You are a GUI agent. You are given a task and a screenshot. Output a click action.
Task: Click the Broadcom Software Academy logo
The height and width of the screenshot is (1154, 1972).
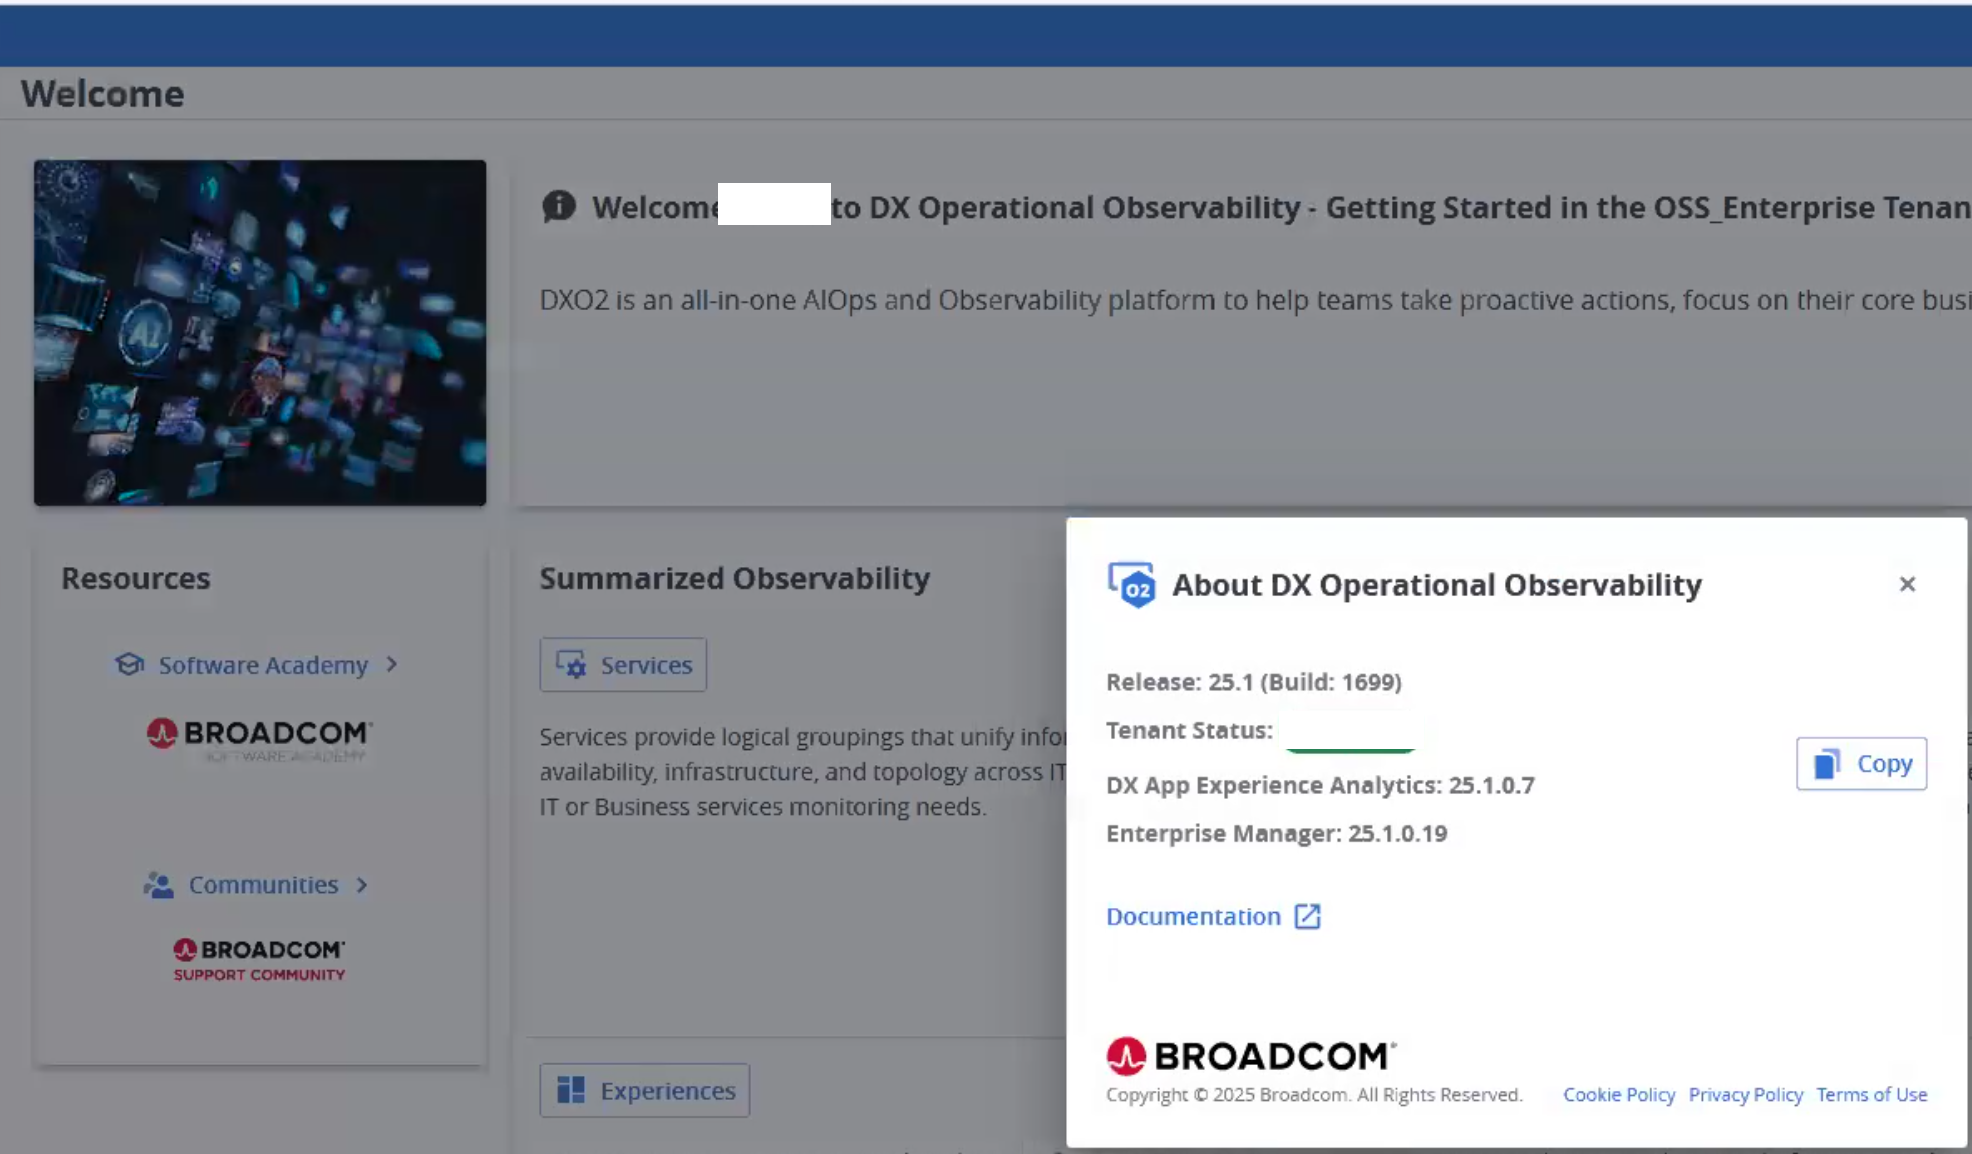259,738
